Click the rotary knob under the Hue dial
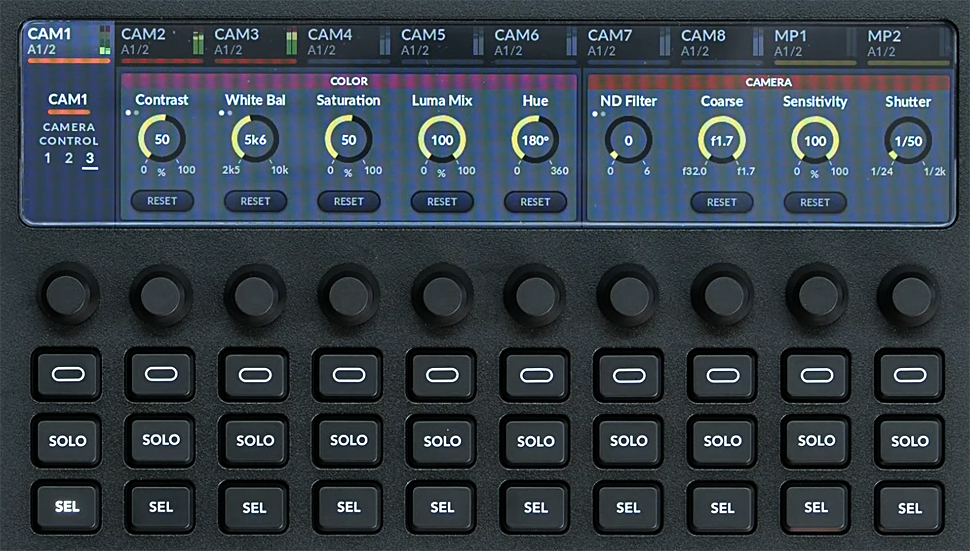 [x=535, y=297]
